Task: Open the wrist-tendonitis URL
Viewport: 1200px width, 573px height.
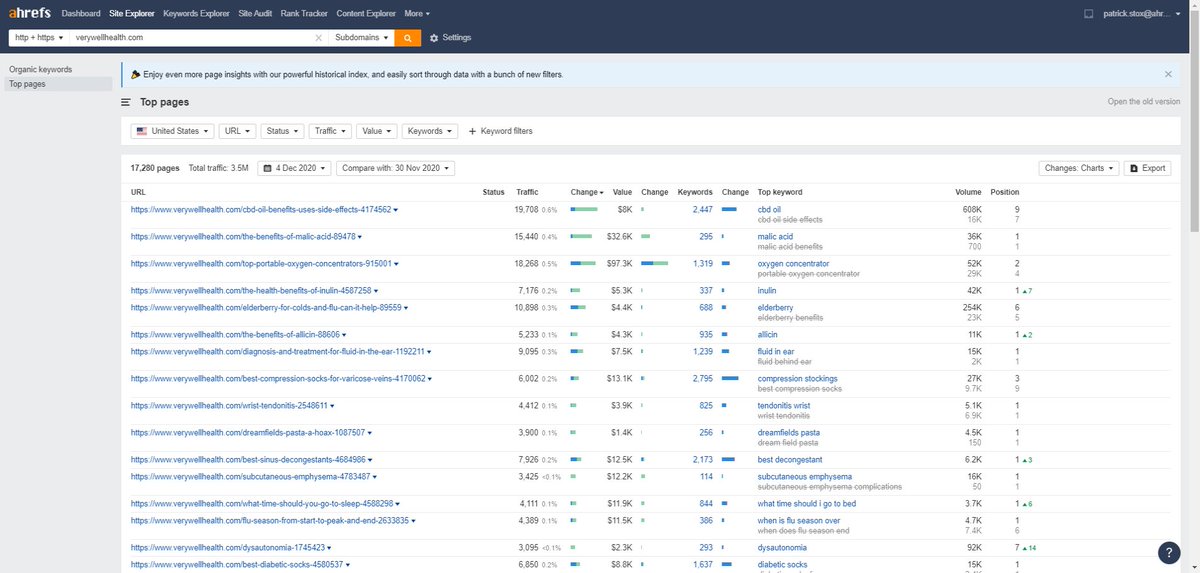Action: pyautogui.click(x=229, y=405)
